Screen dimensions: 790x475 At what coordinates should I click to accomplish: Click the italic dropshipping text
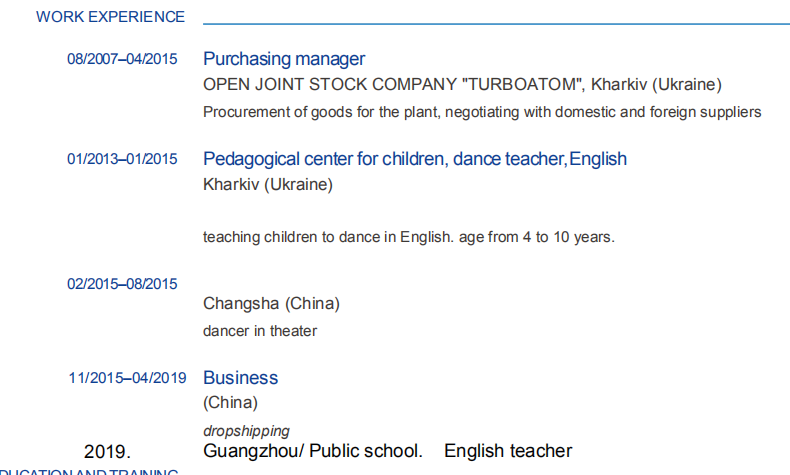pos(246,431)
